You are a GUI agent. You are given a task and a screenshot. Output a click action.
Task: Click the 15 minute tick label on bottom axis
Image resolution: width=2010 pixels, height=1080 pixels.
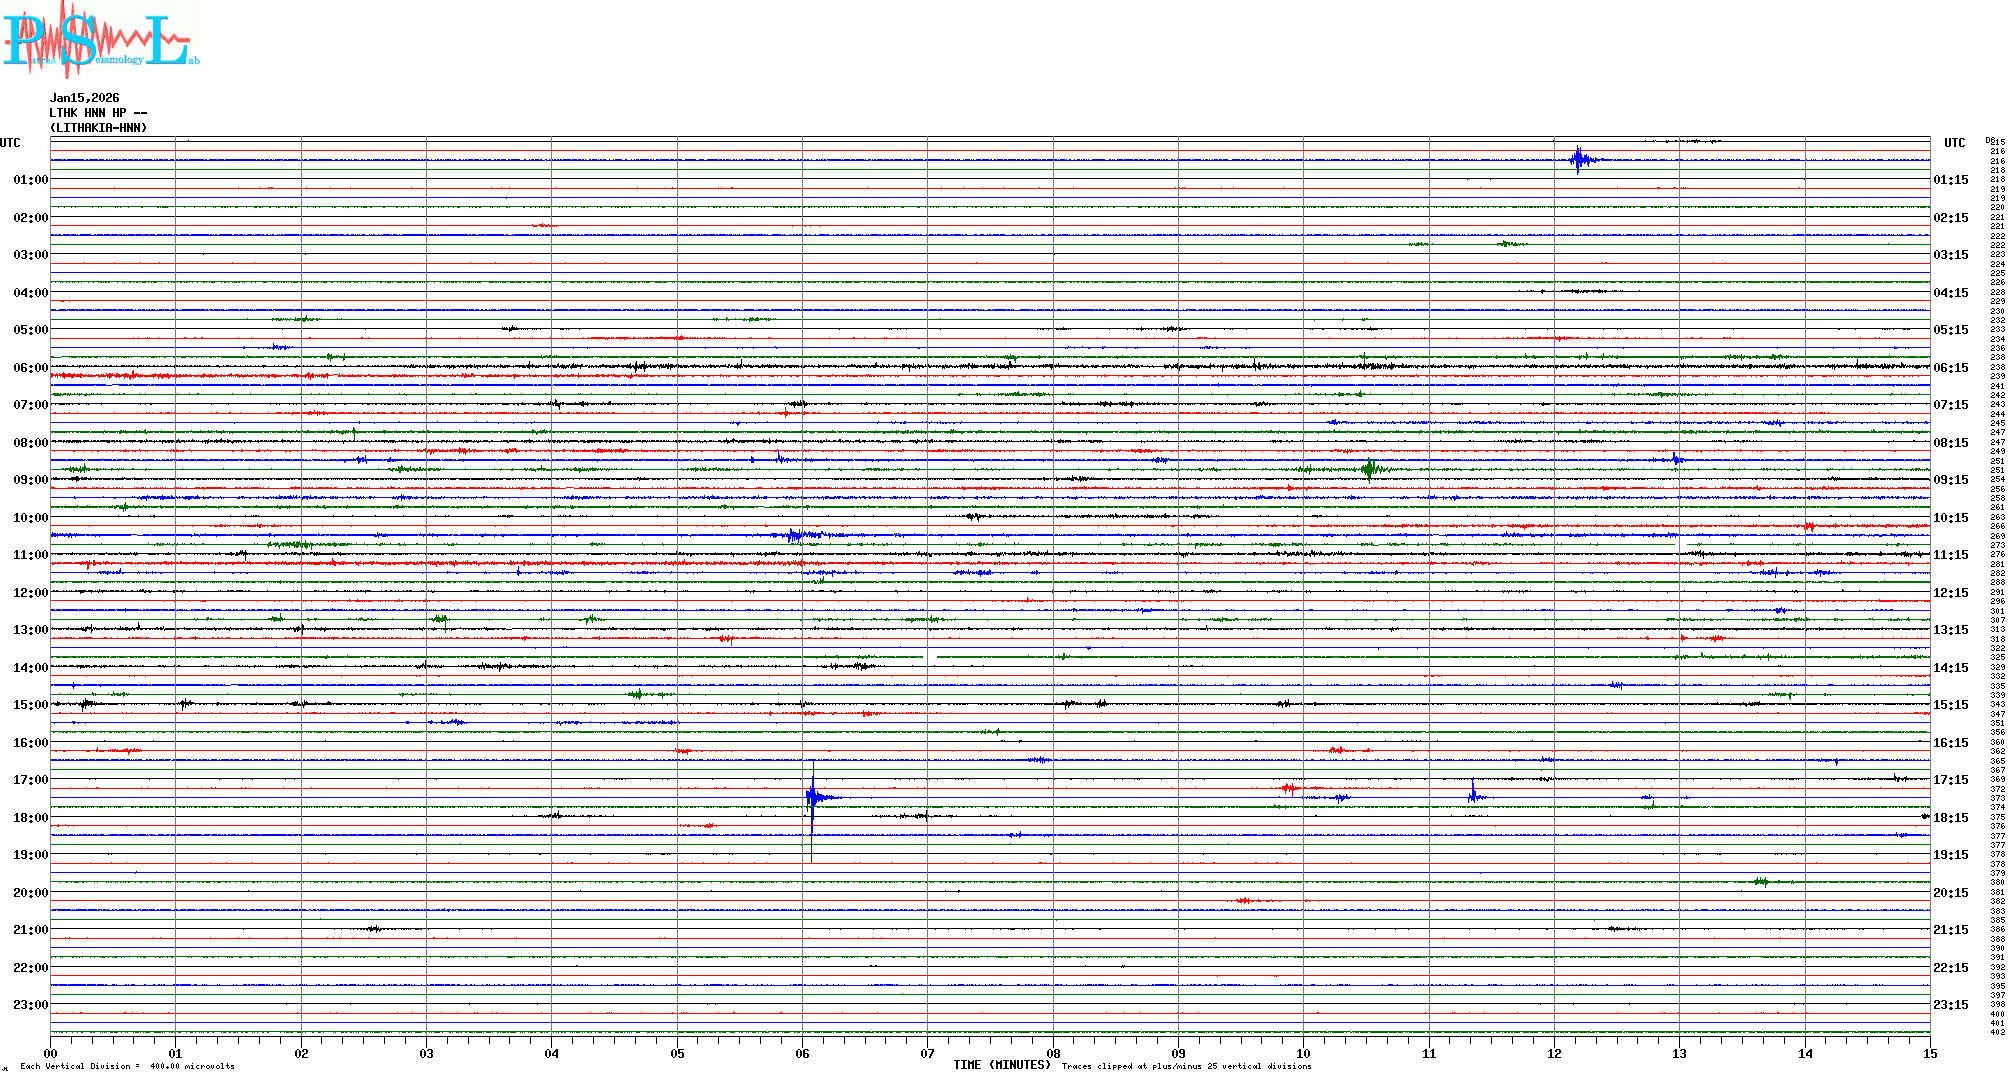[1929, 1053]
